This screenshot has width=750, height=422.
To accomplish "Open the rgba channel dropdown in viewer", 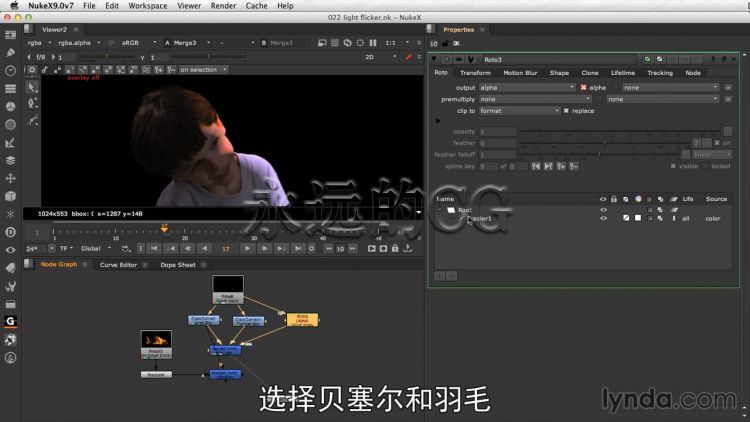I will [39, 43].
